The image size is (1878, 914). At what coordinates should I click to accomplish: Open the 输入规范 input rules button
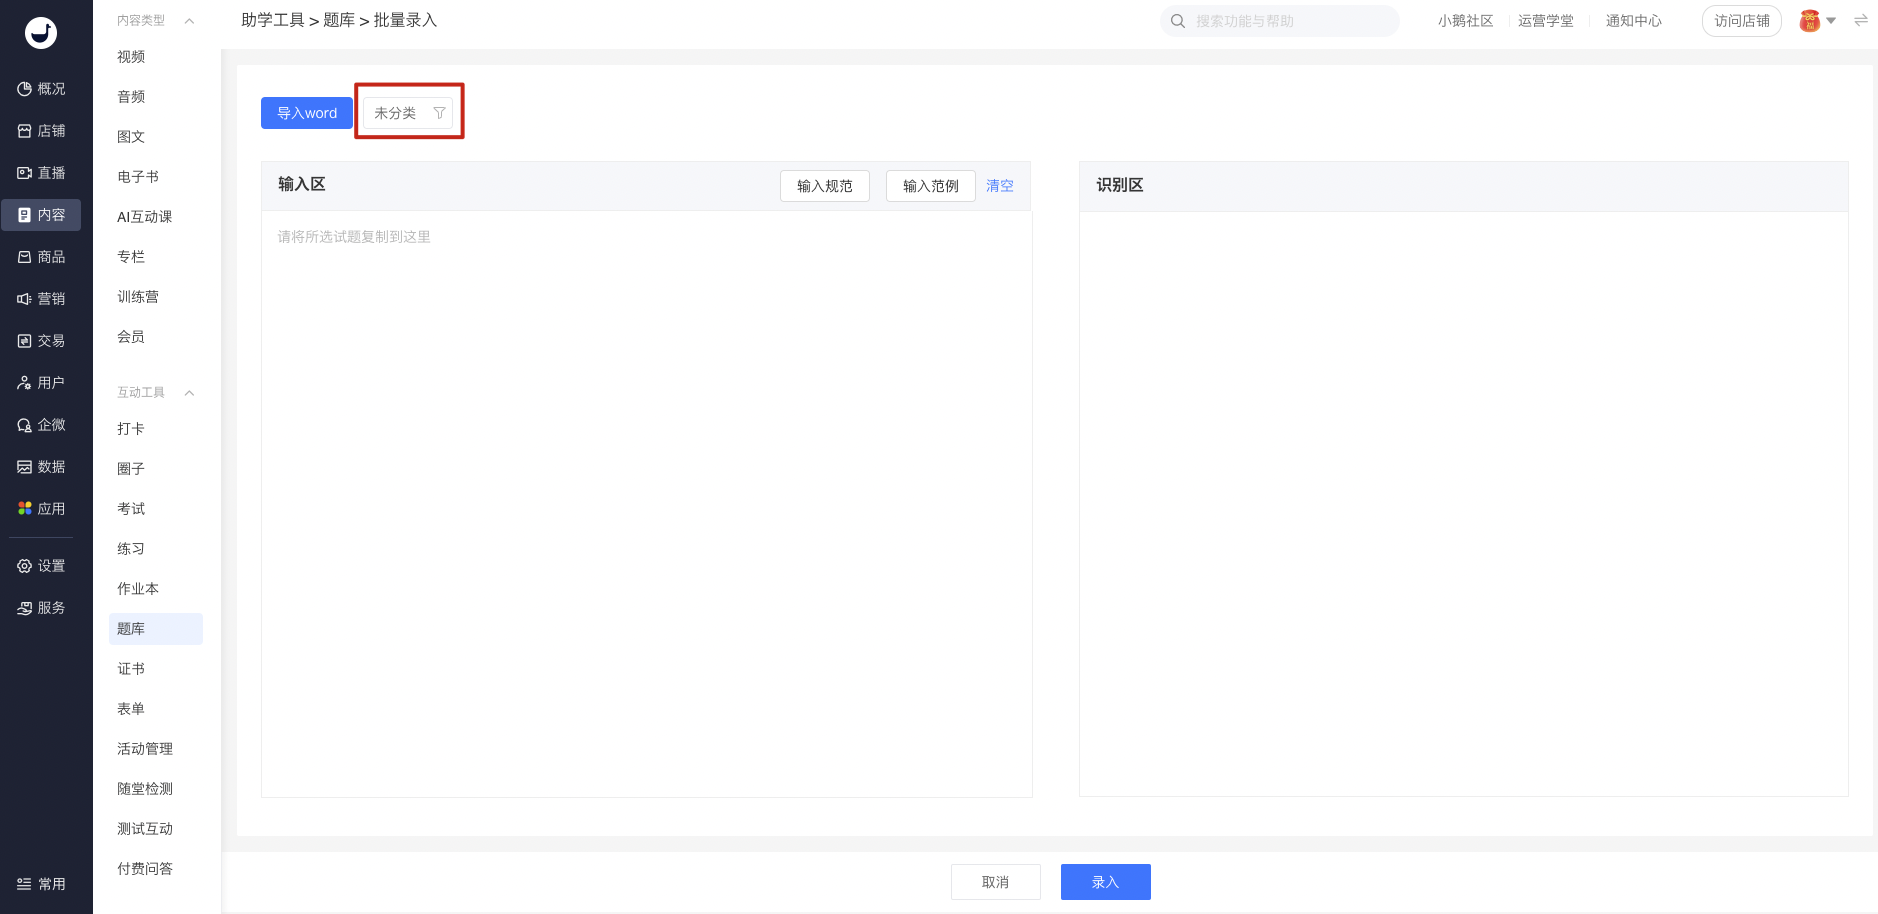click(824, 186)
